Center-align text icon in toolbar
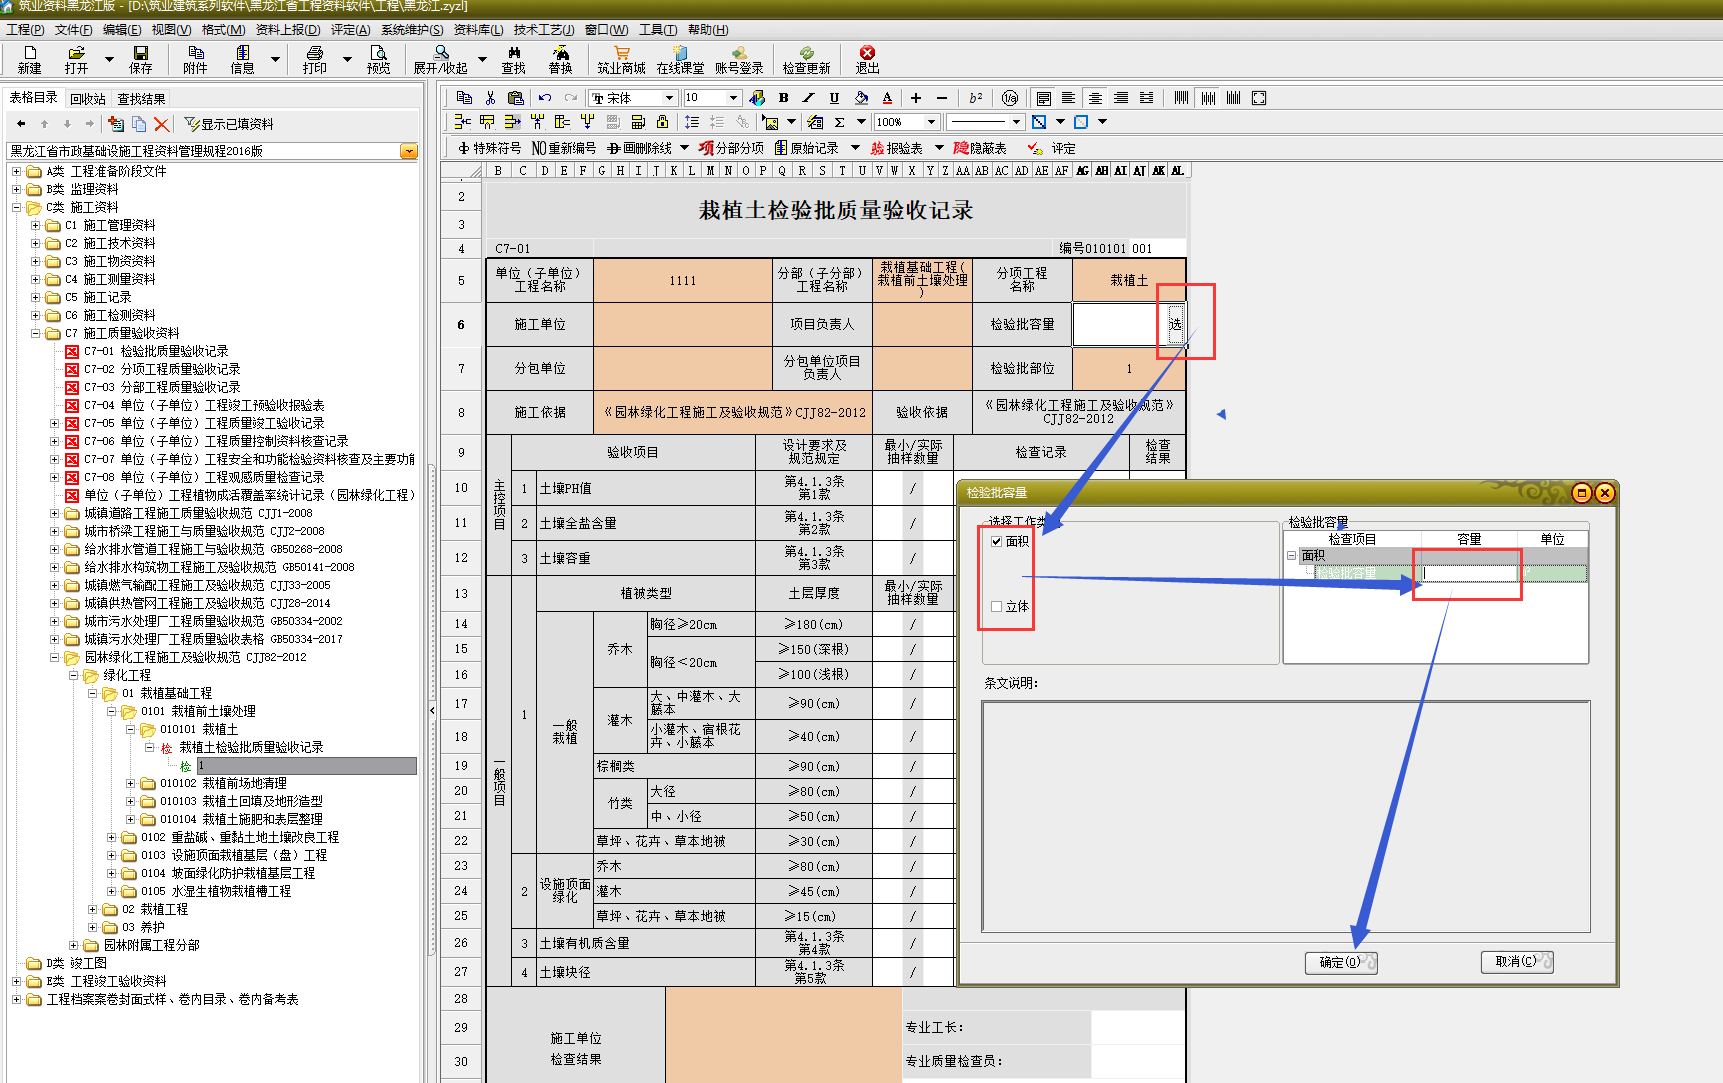 point(1095,98)
